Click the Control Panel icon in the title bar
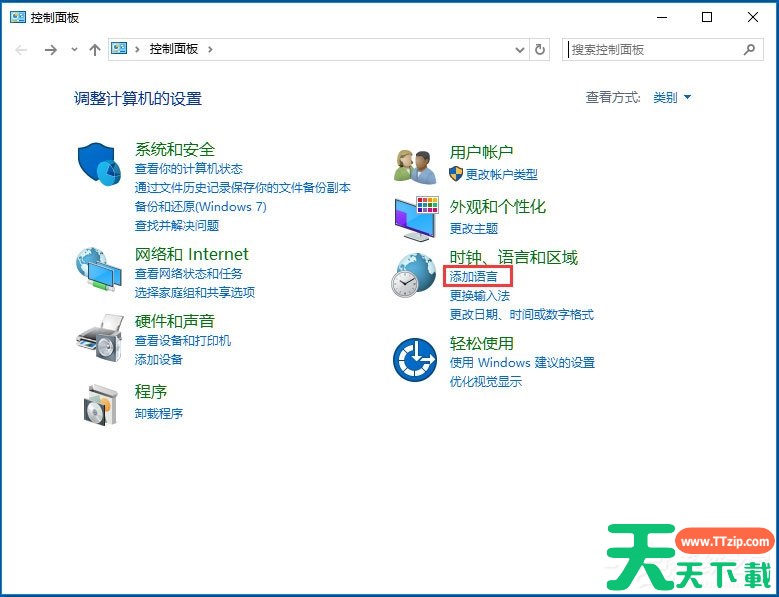This screenshot has width=779, height=597. pos(18,17)
